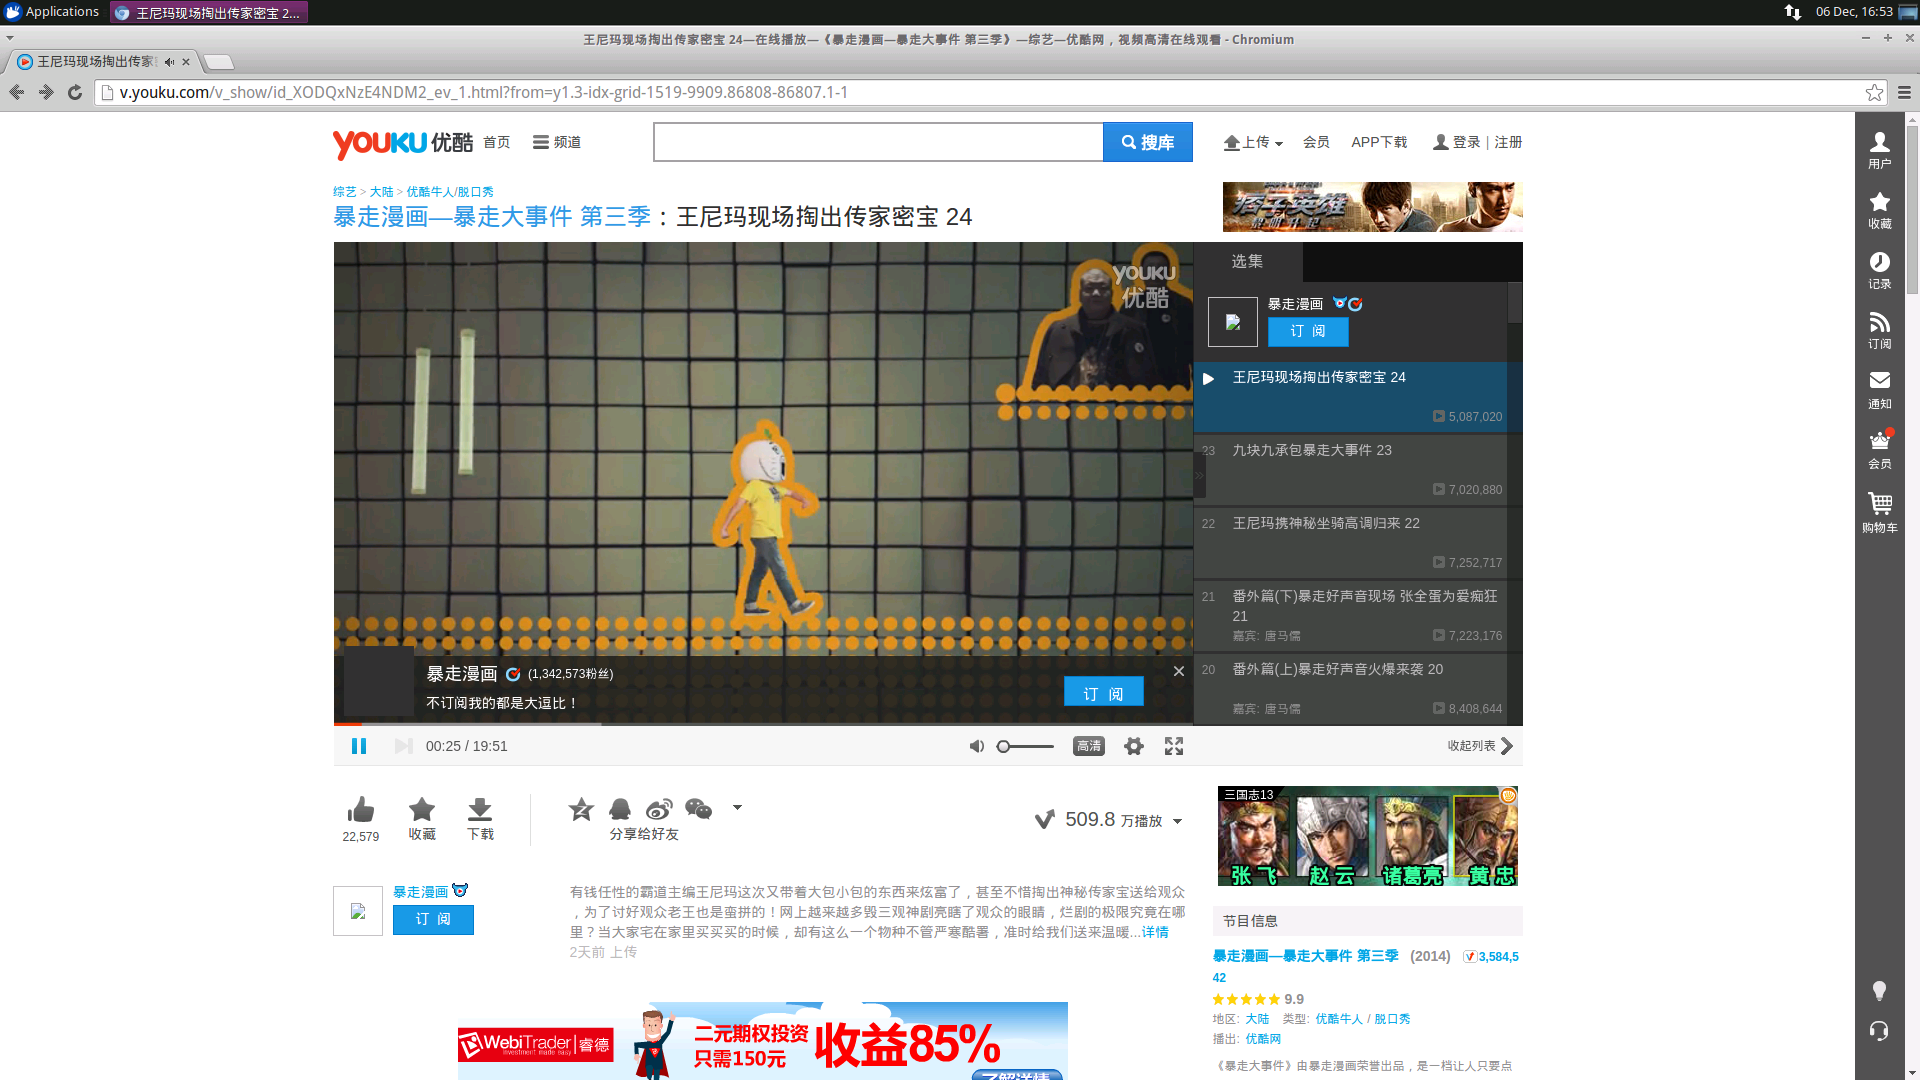
Task: Open sidebar 记录 history icon
Action: pos(1880,270)
